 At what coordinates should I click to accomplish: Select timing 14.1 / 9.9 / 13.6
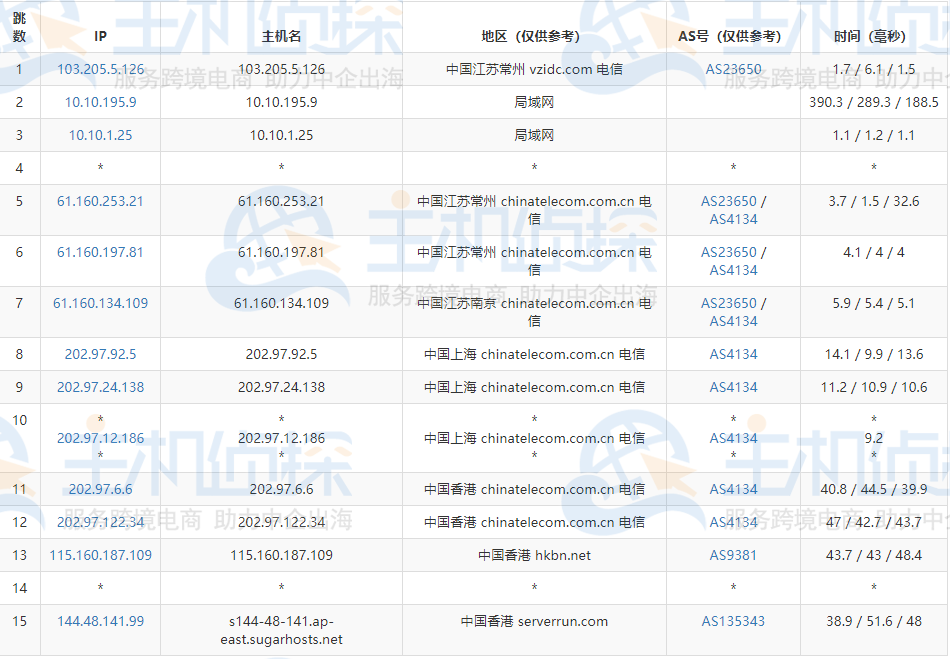pyautogui.click(x=874, y=354)
